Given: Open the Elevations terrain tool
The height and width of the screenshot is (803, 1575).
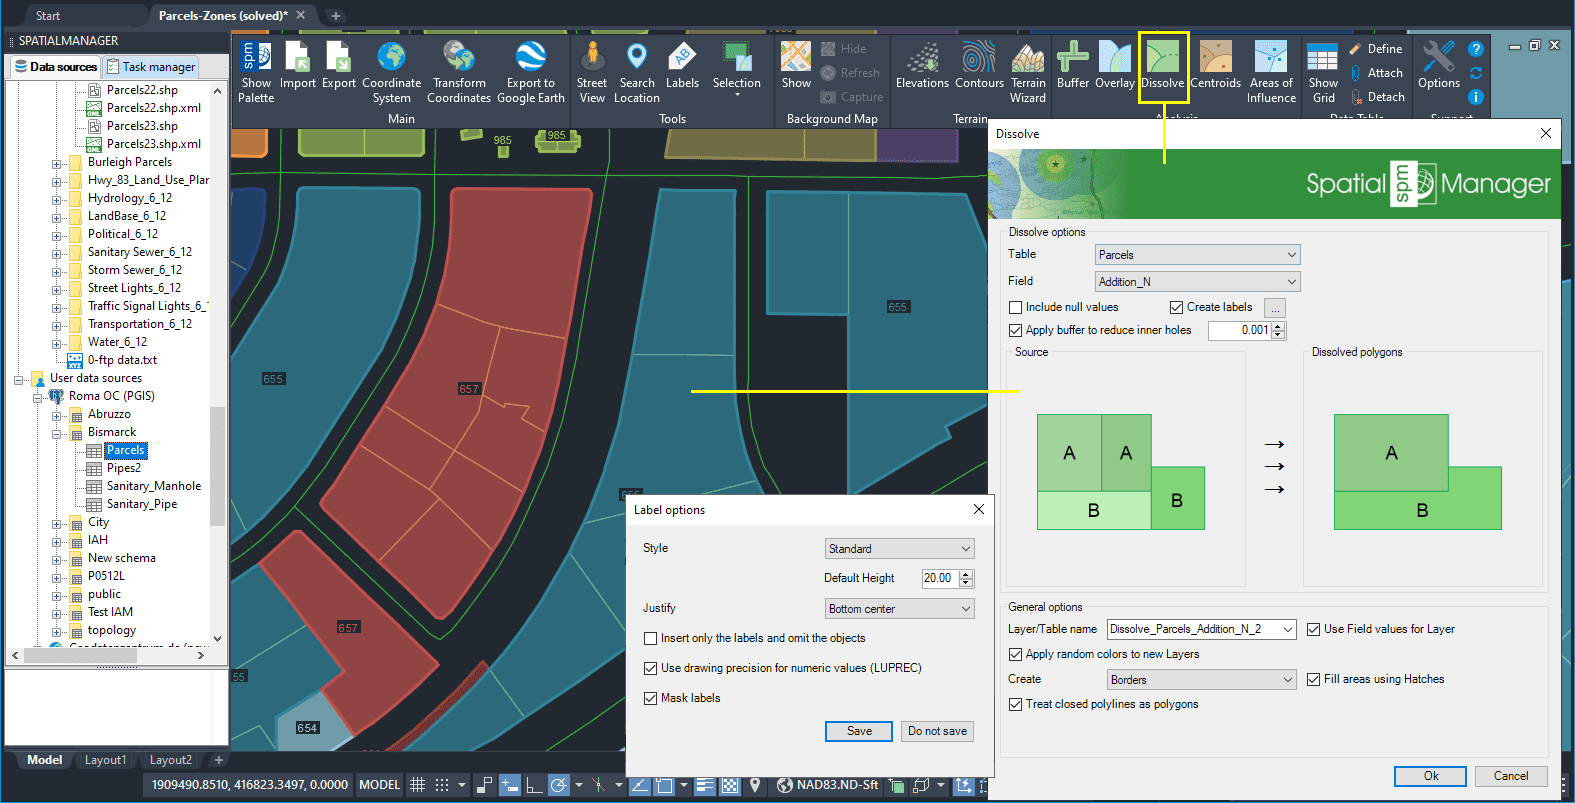Looking at the screenshot, I should tap(922, 66).
